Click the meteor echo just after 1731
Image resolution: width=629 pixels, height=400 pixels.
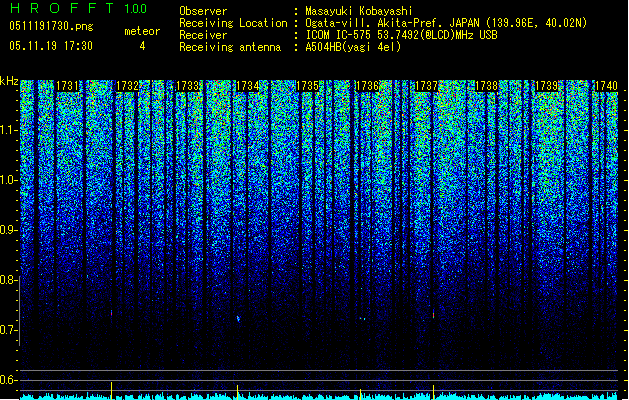[112, 313]
